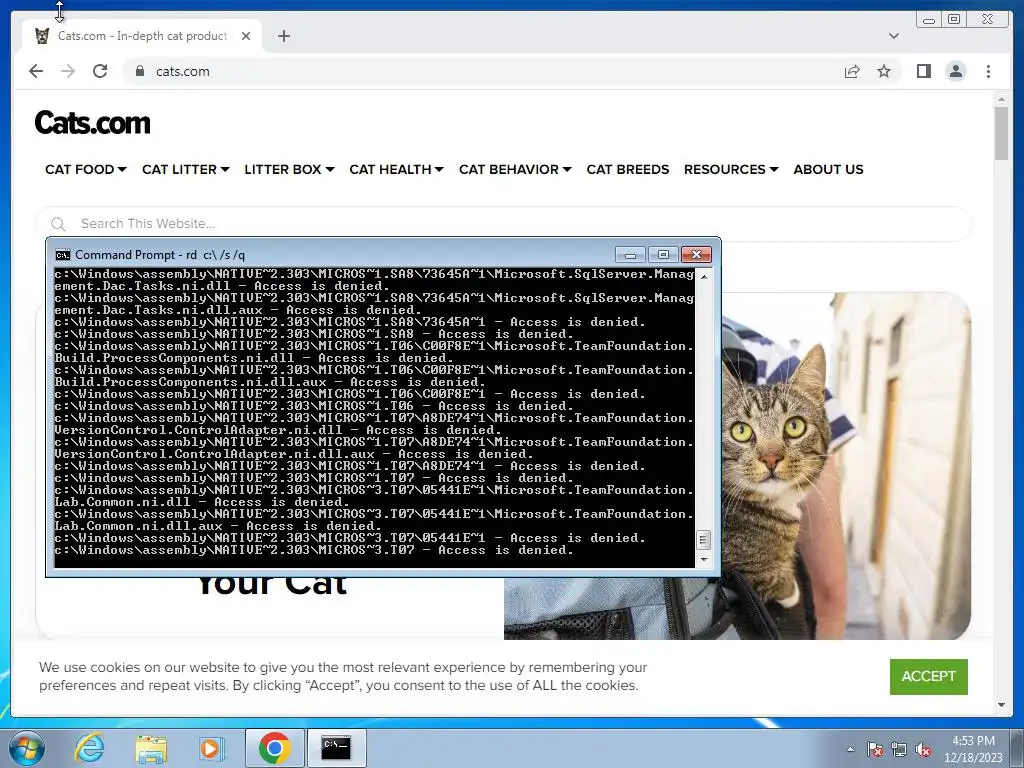The height and width of the screenshot is (768, 1024).
Task: Click the Show Desktop strip
Action: [1018, 748]
